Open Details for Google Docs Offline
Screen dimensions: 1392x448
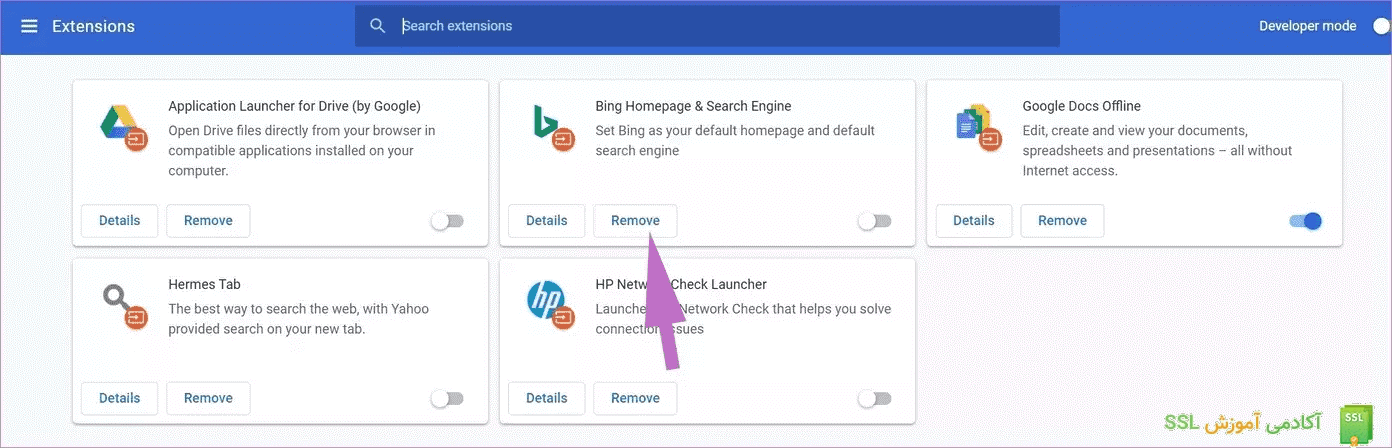point(974,221)
